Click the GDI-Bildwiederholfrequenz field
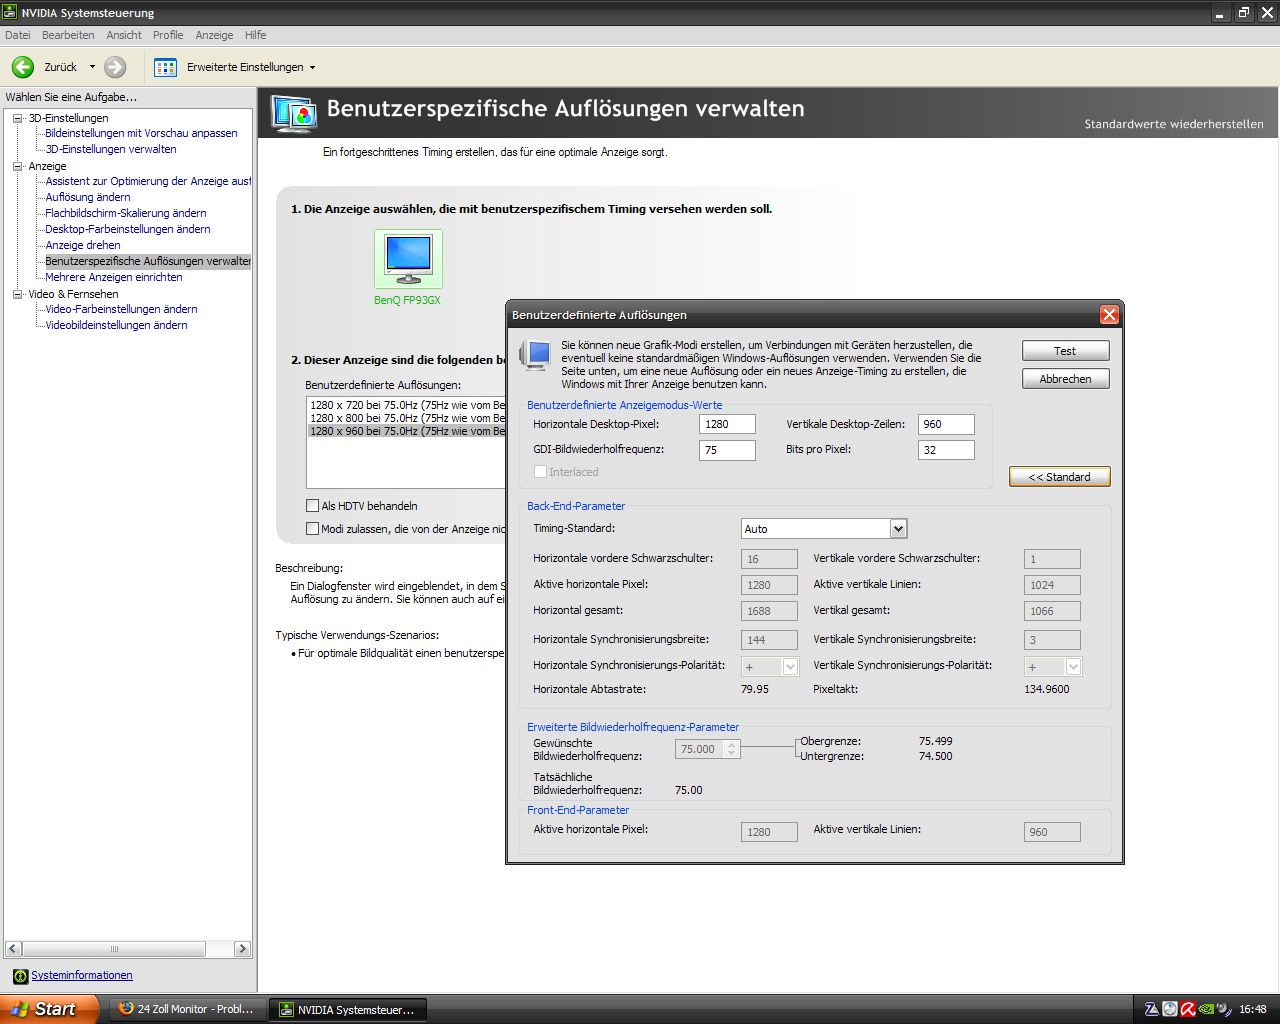This screenshot has height=1024, width=1280. coord(727,450)
